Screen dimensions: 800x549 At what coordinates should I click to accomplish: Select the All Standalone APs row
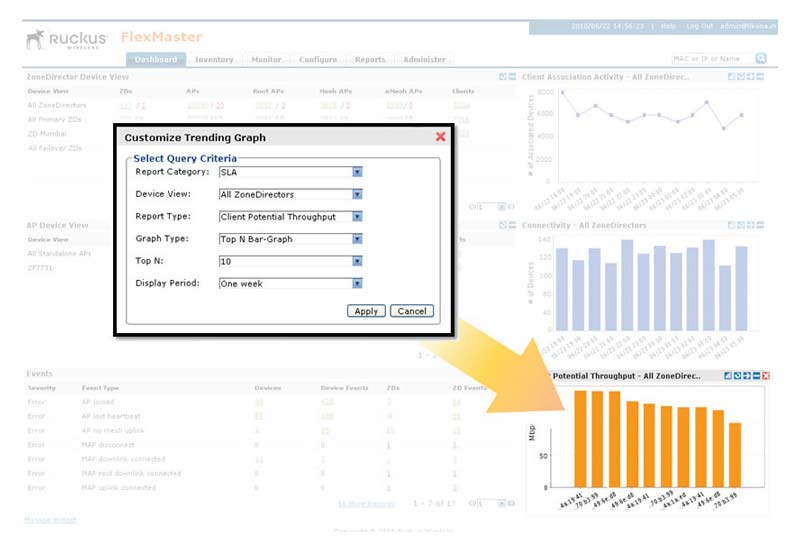(59, 254)
